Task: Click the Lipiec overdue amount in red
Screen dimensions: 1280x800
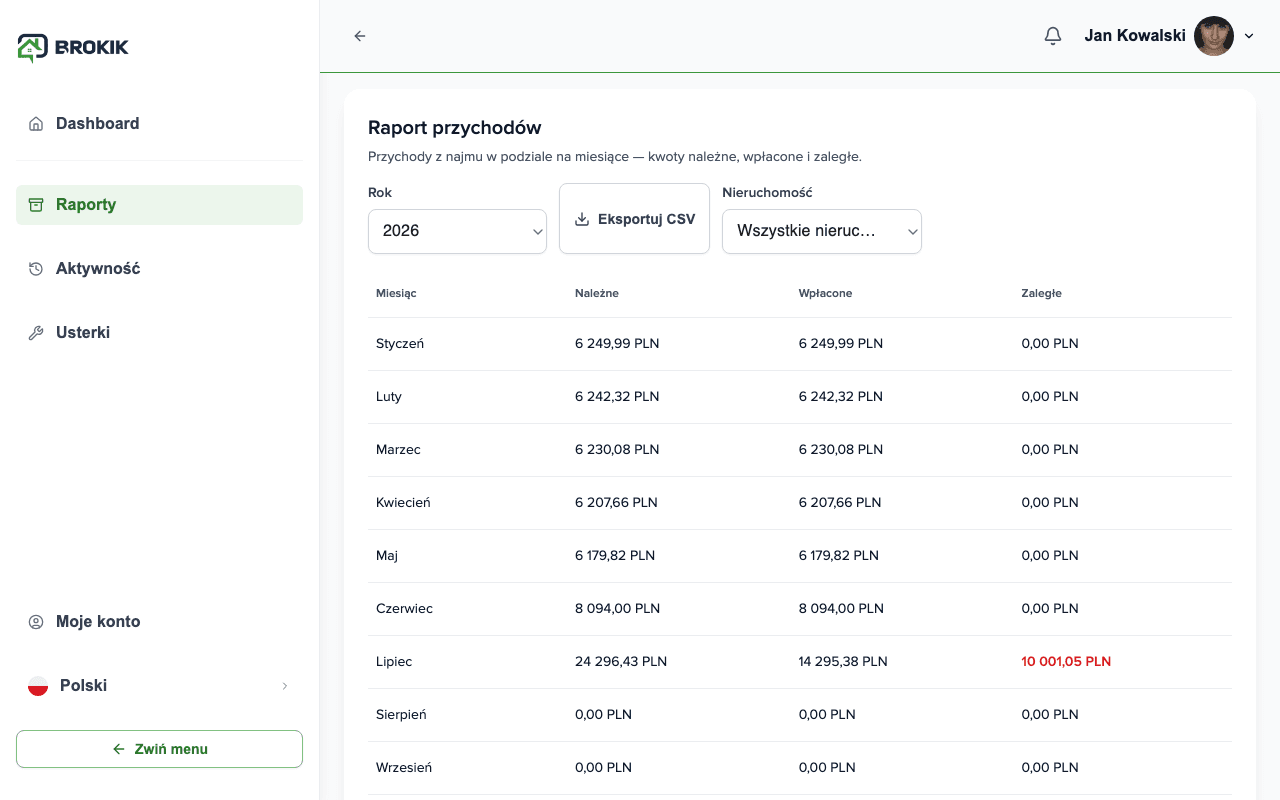Action: [1066, 662]
